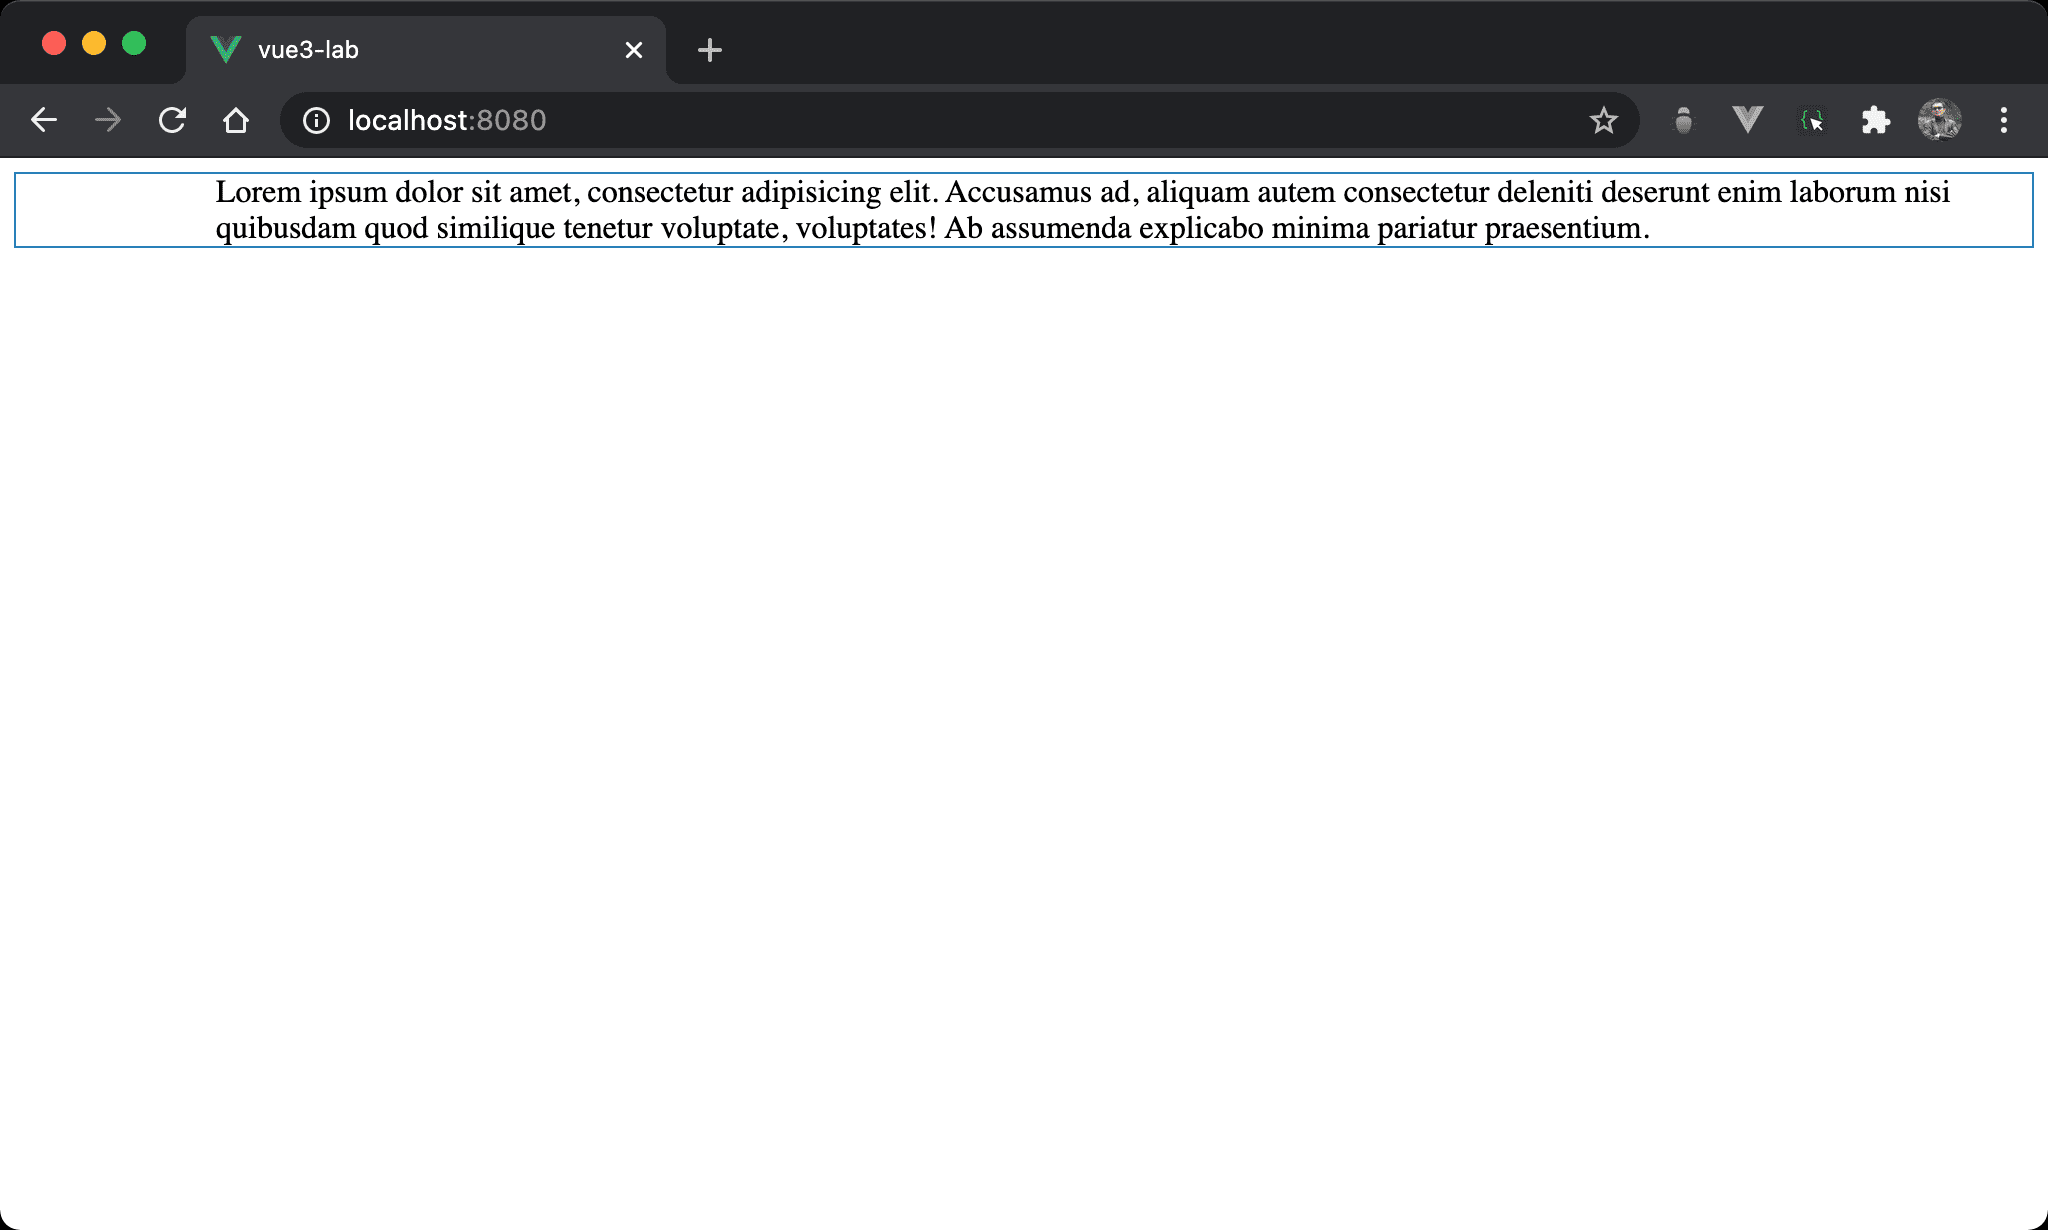Maximize window with the green button

pyautogui.click(x=134, y=44)
